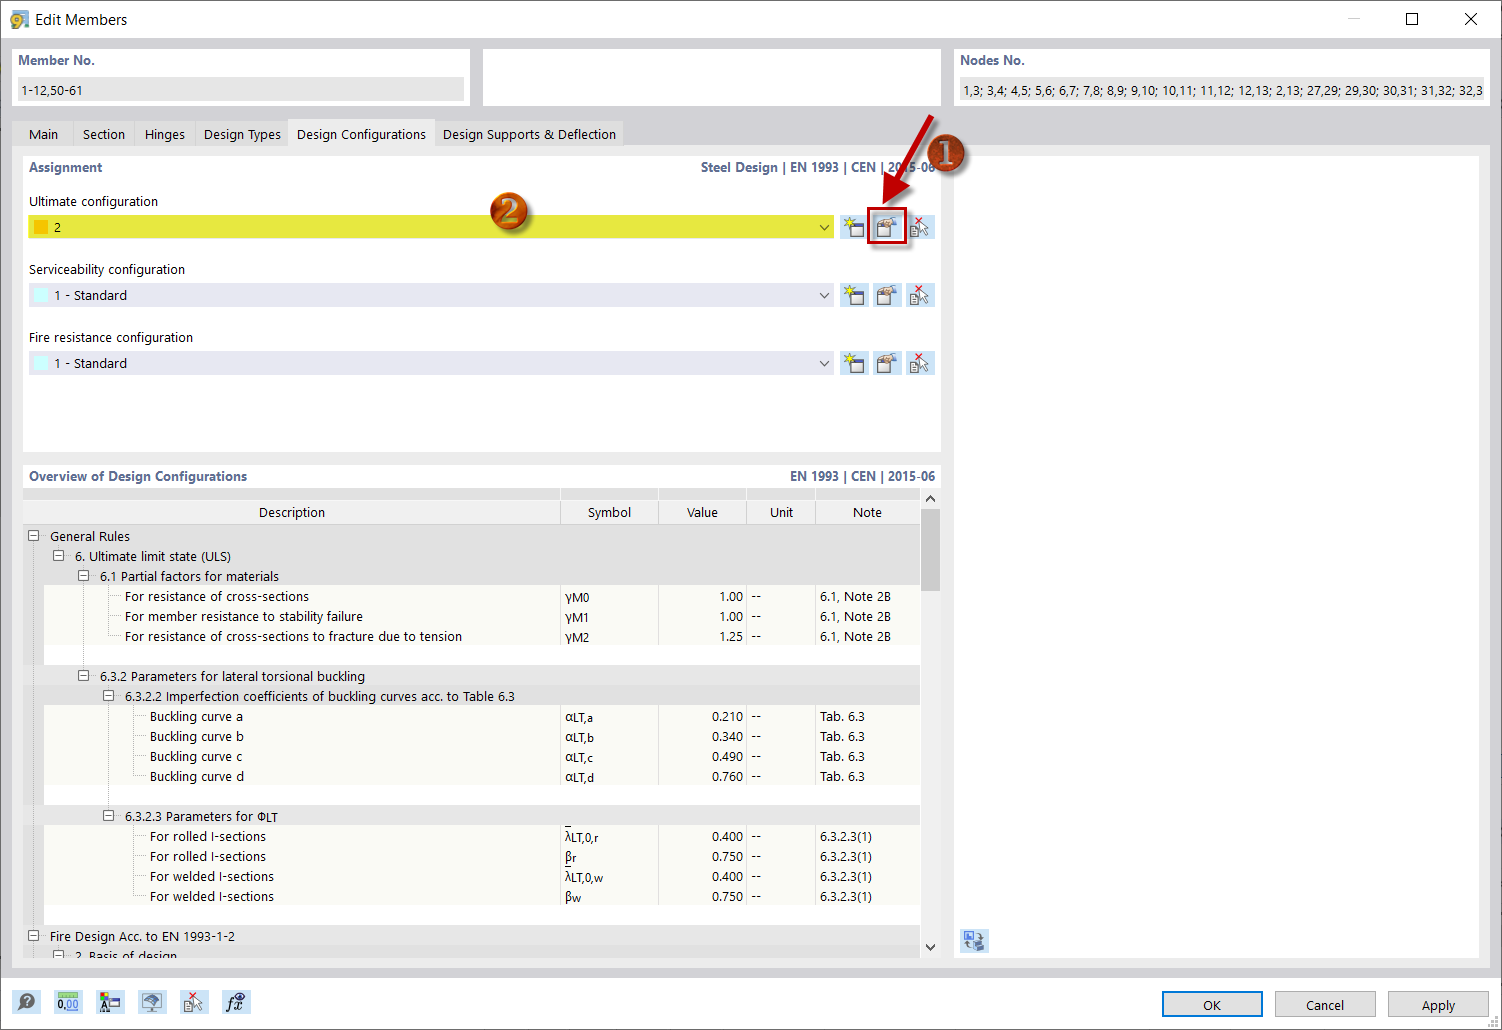Edit the highlighted ultimate configuration
The width and height of the screenshot is (1502, 1030).
[x=887, y=226]
